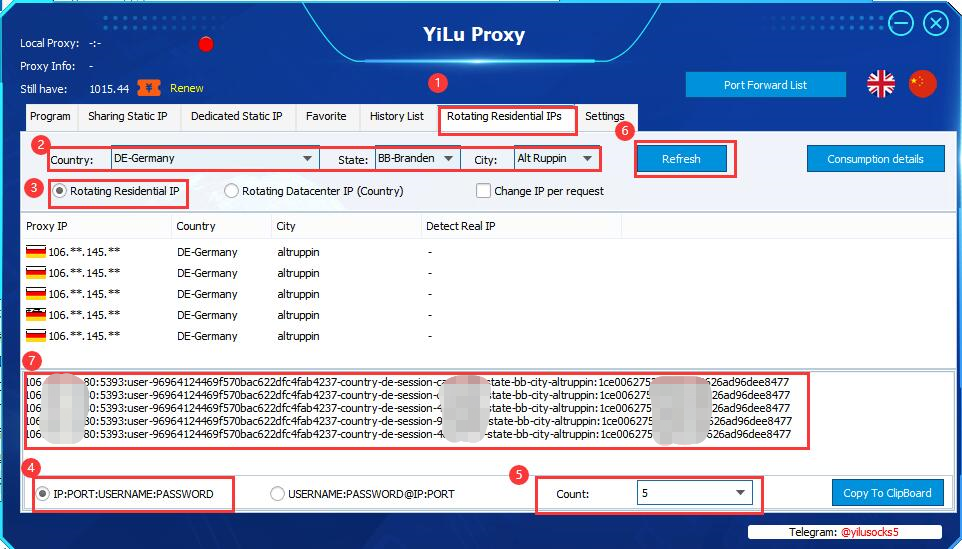This screenshot has width=962, height=549.
Task: Click the Refresh button
Action: pos(681,159)
